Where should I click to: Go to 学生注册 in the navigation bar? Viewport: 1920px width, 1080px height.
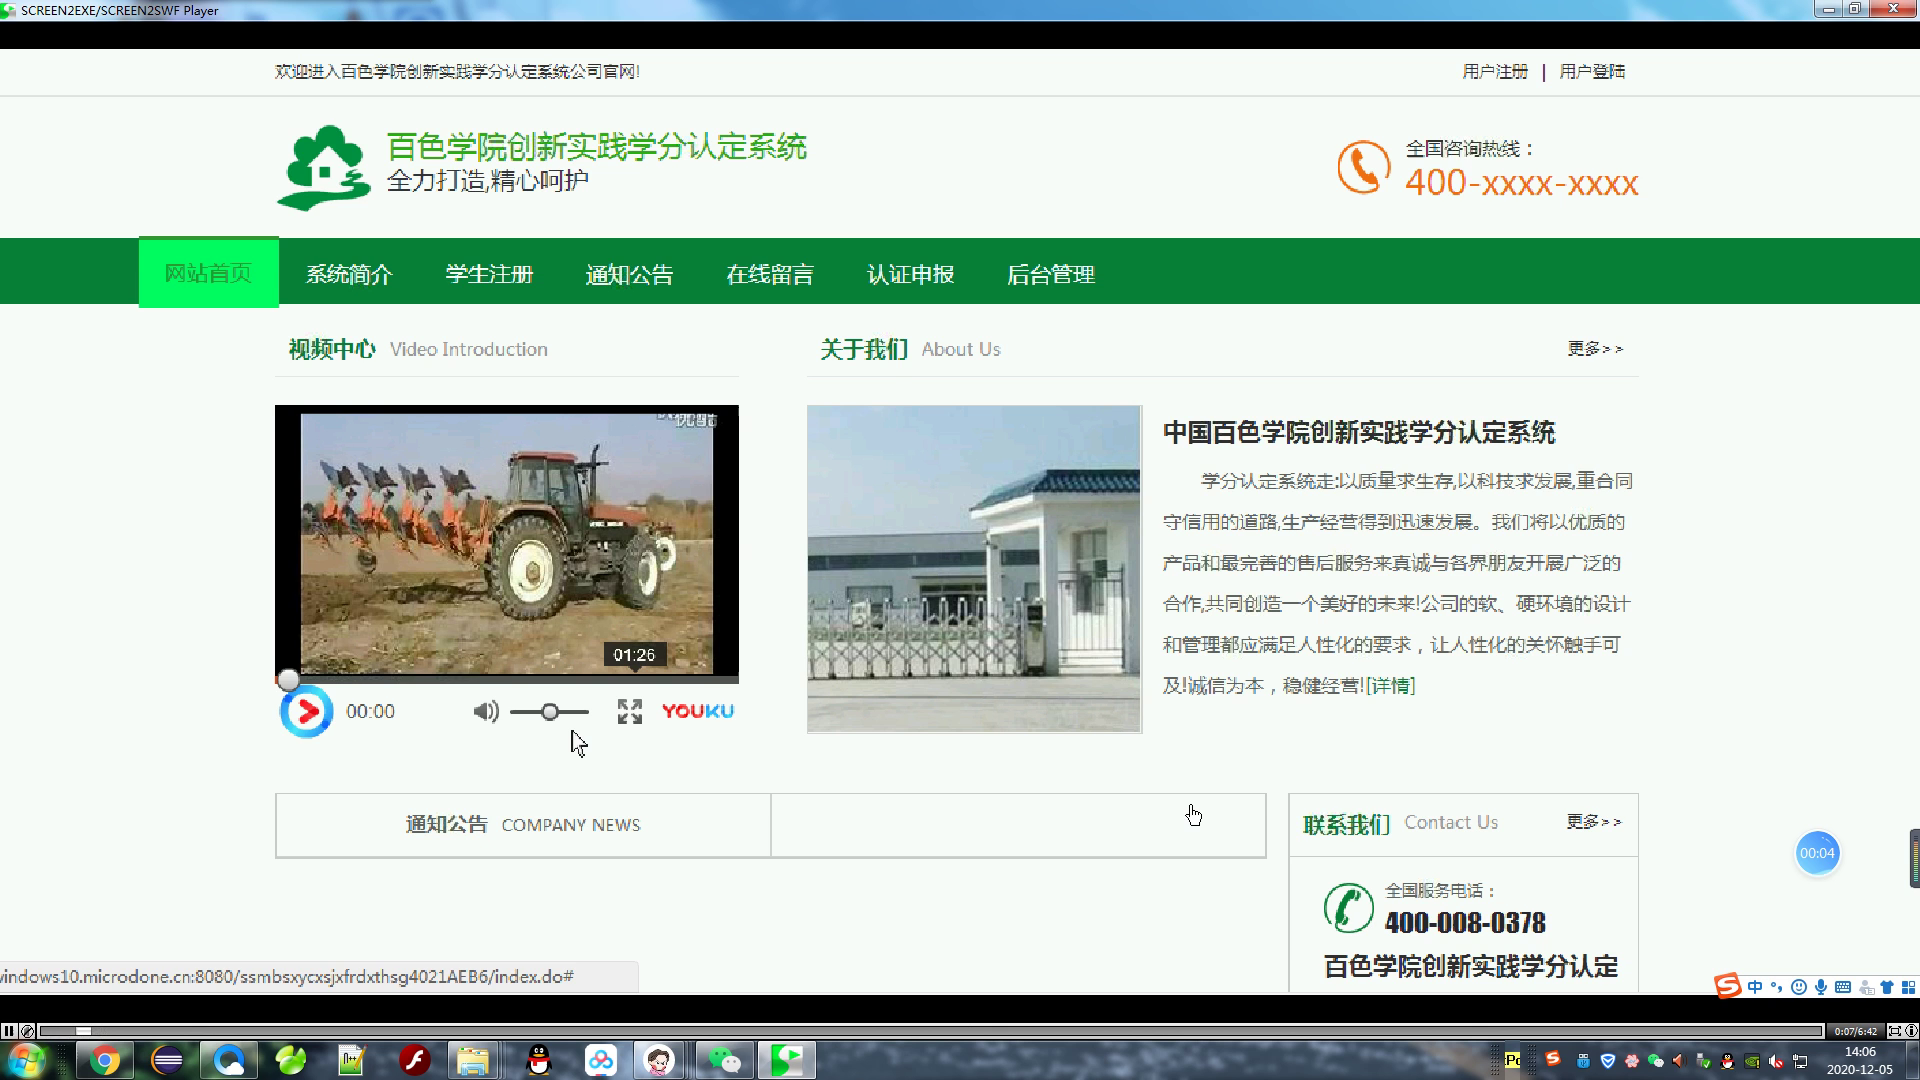point(489,274)
